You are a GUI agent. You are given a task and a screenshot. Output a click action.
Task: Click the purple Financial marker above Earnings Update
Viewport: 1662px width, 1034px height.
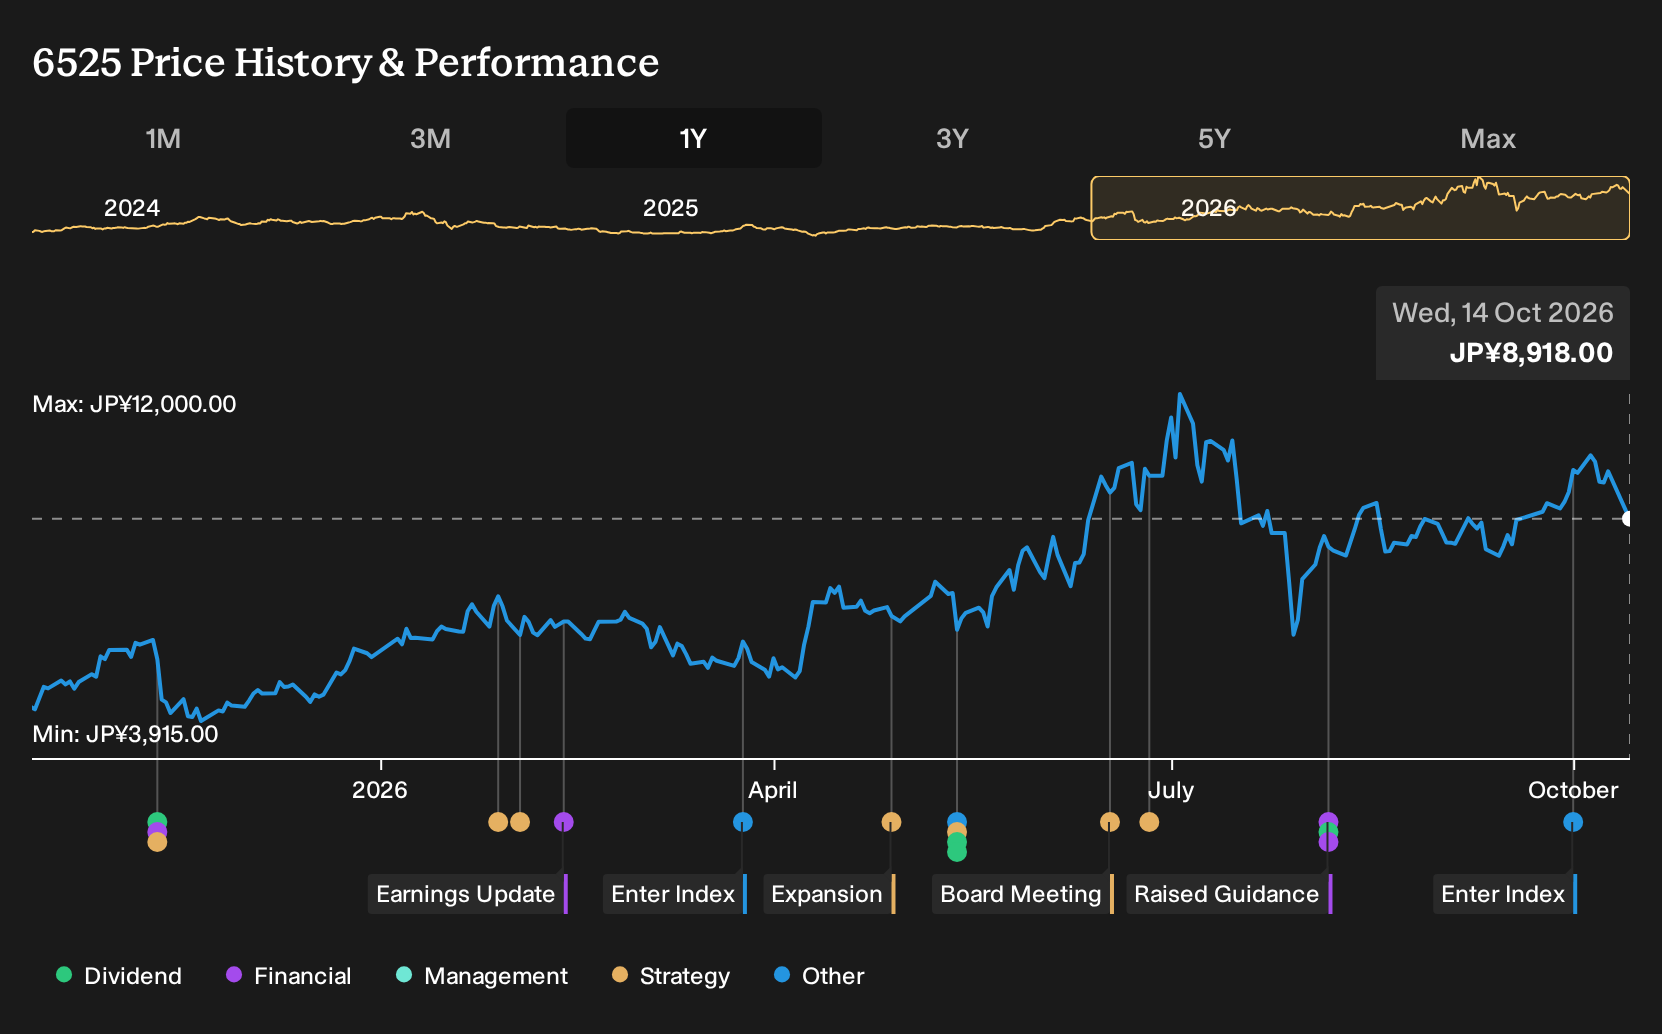coord(564,822)
